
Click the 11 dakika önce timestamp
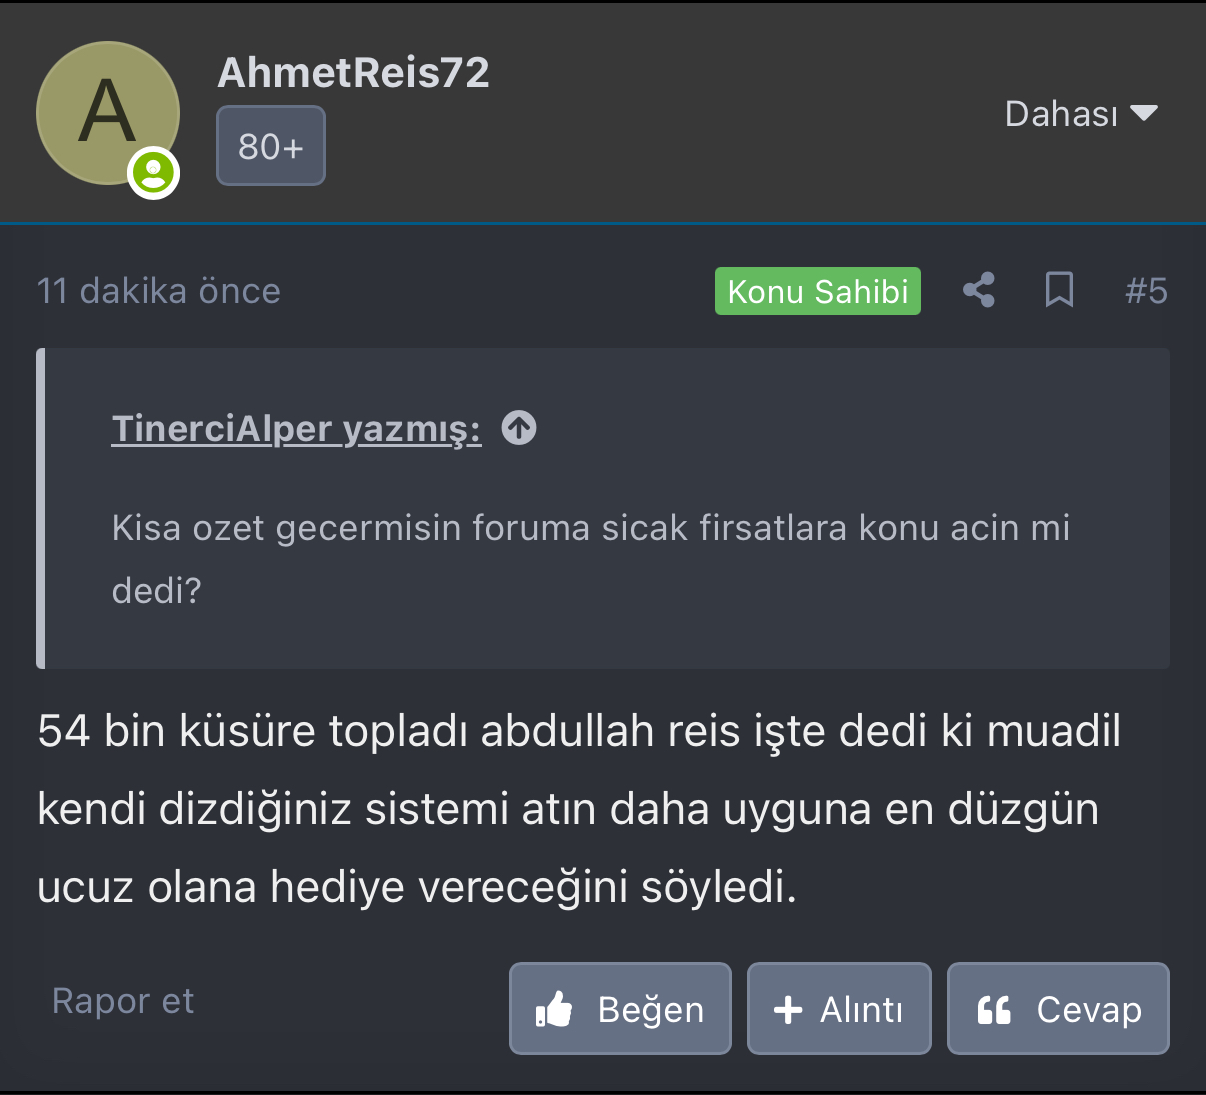click(x=159, y=291)
